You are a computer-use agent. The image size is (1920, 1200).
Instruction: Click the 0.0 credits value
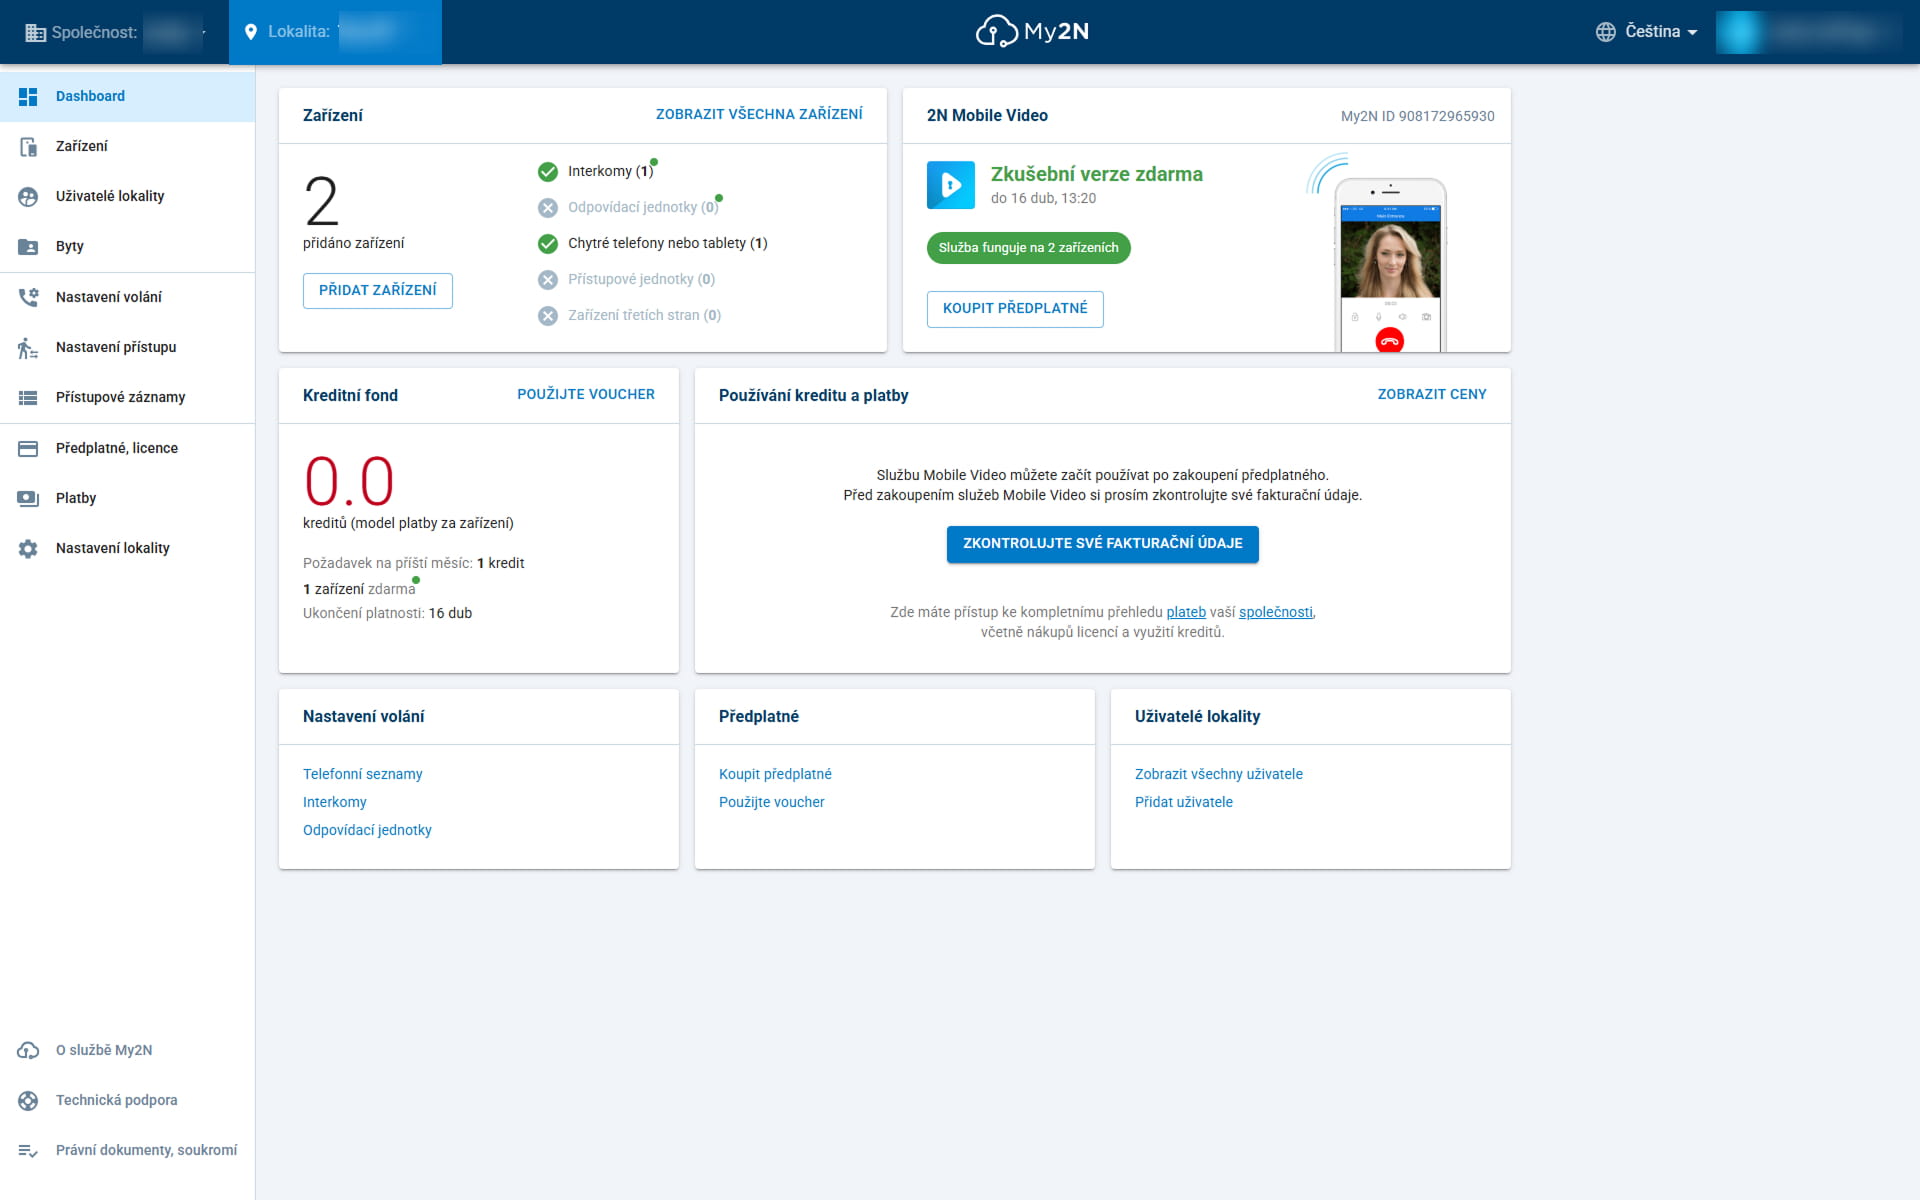[x=349, y=481]
